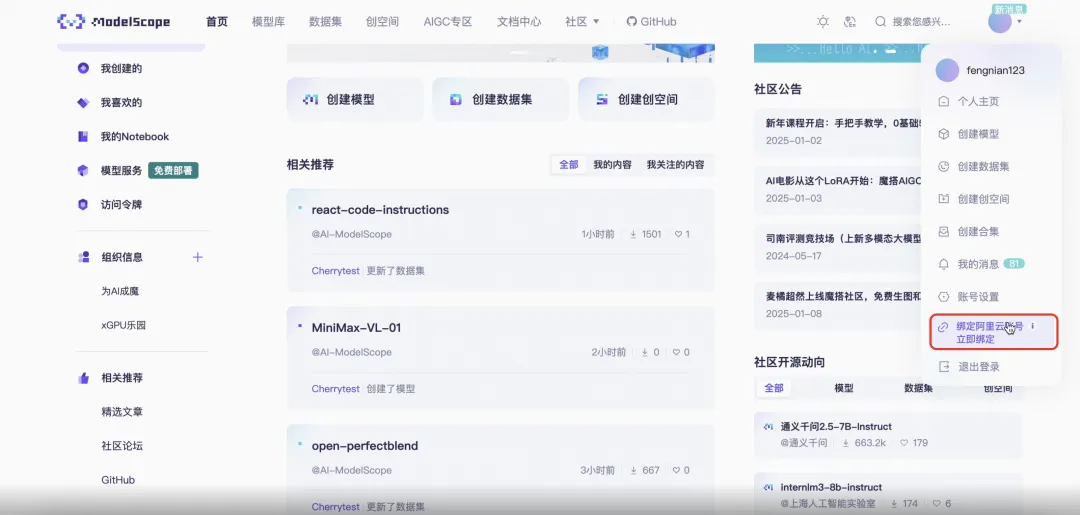Open the GitHub link in the top bar
Image resolution: width=1080 pixels, height=515 pixels.
click(x=652, y=21)
